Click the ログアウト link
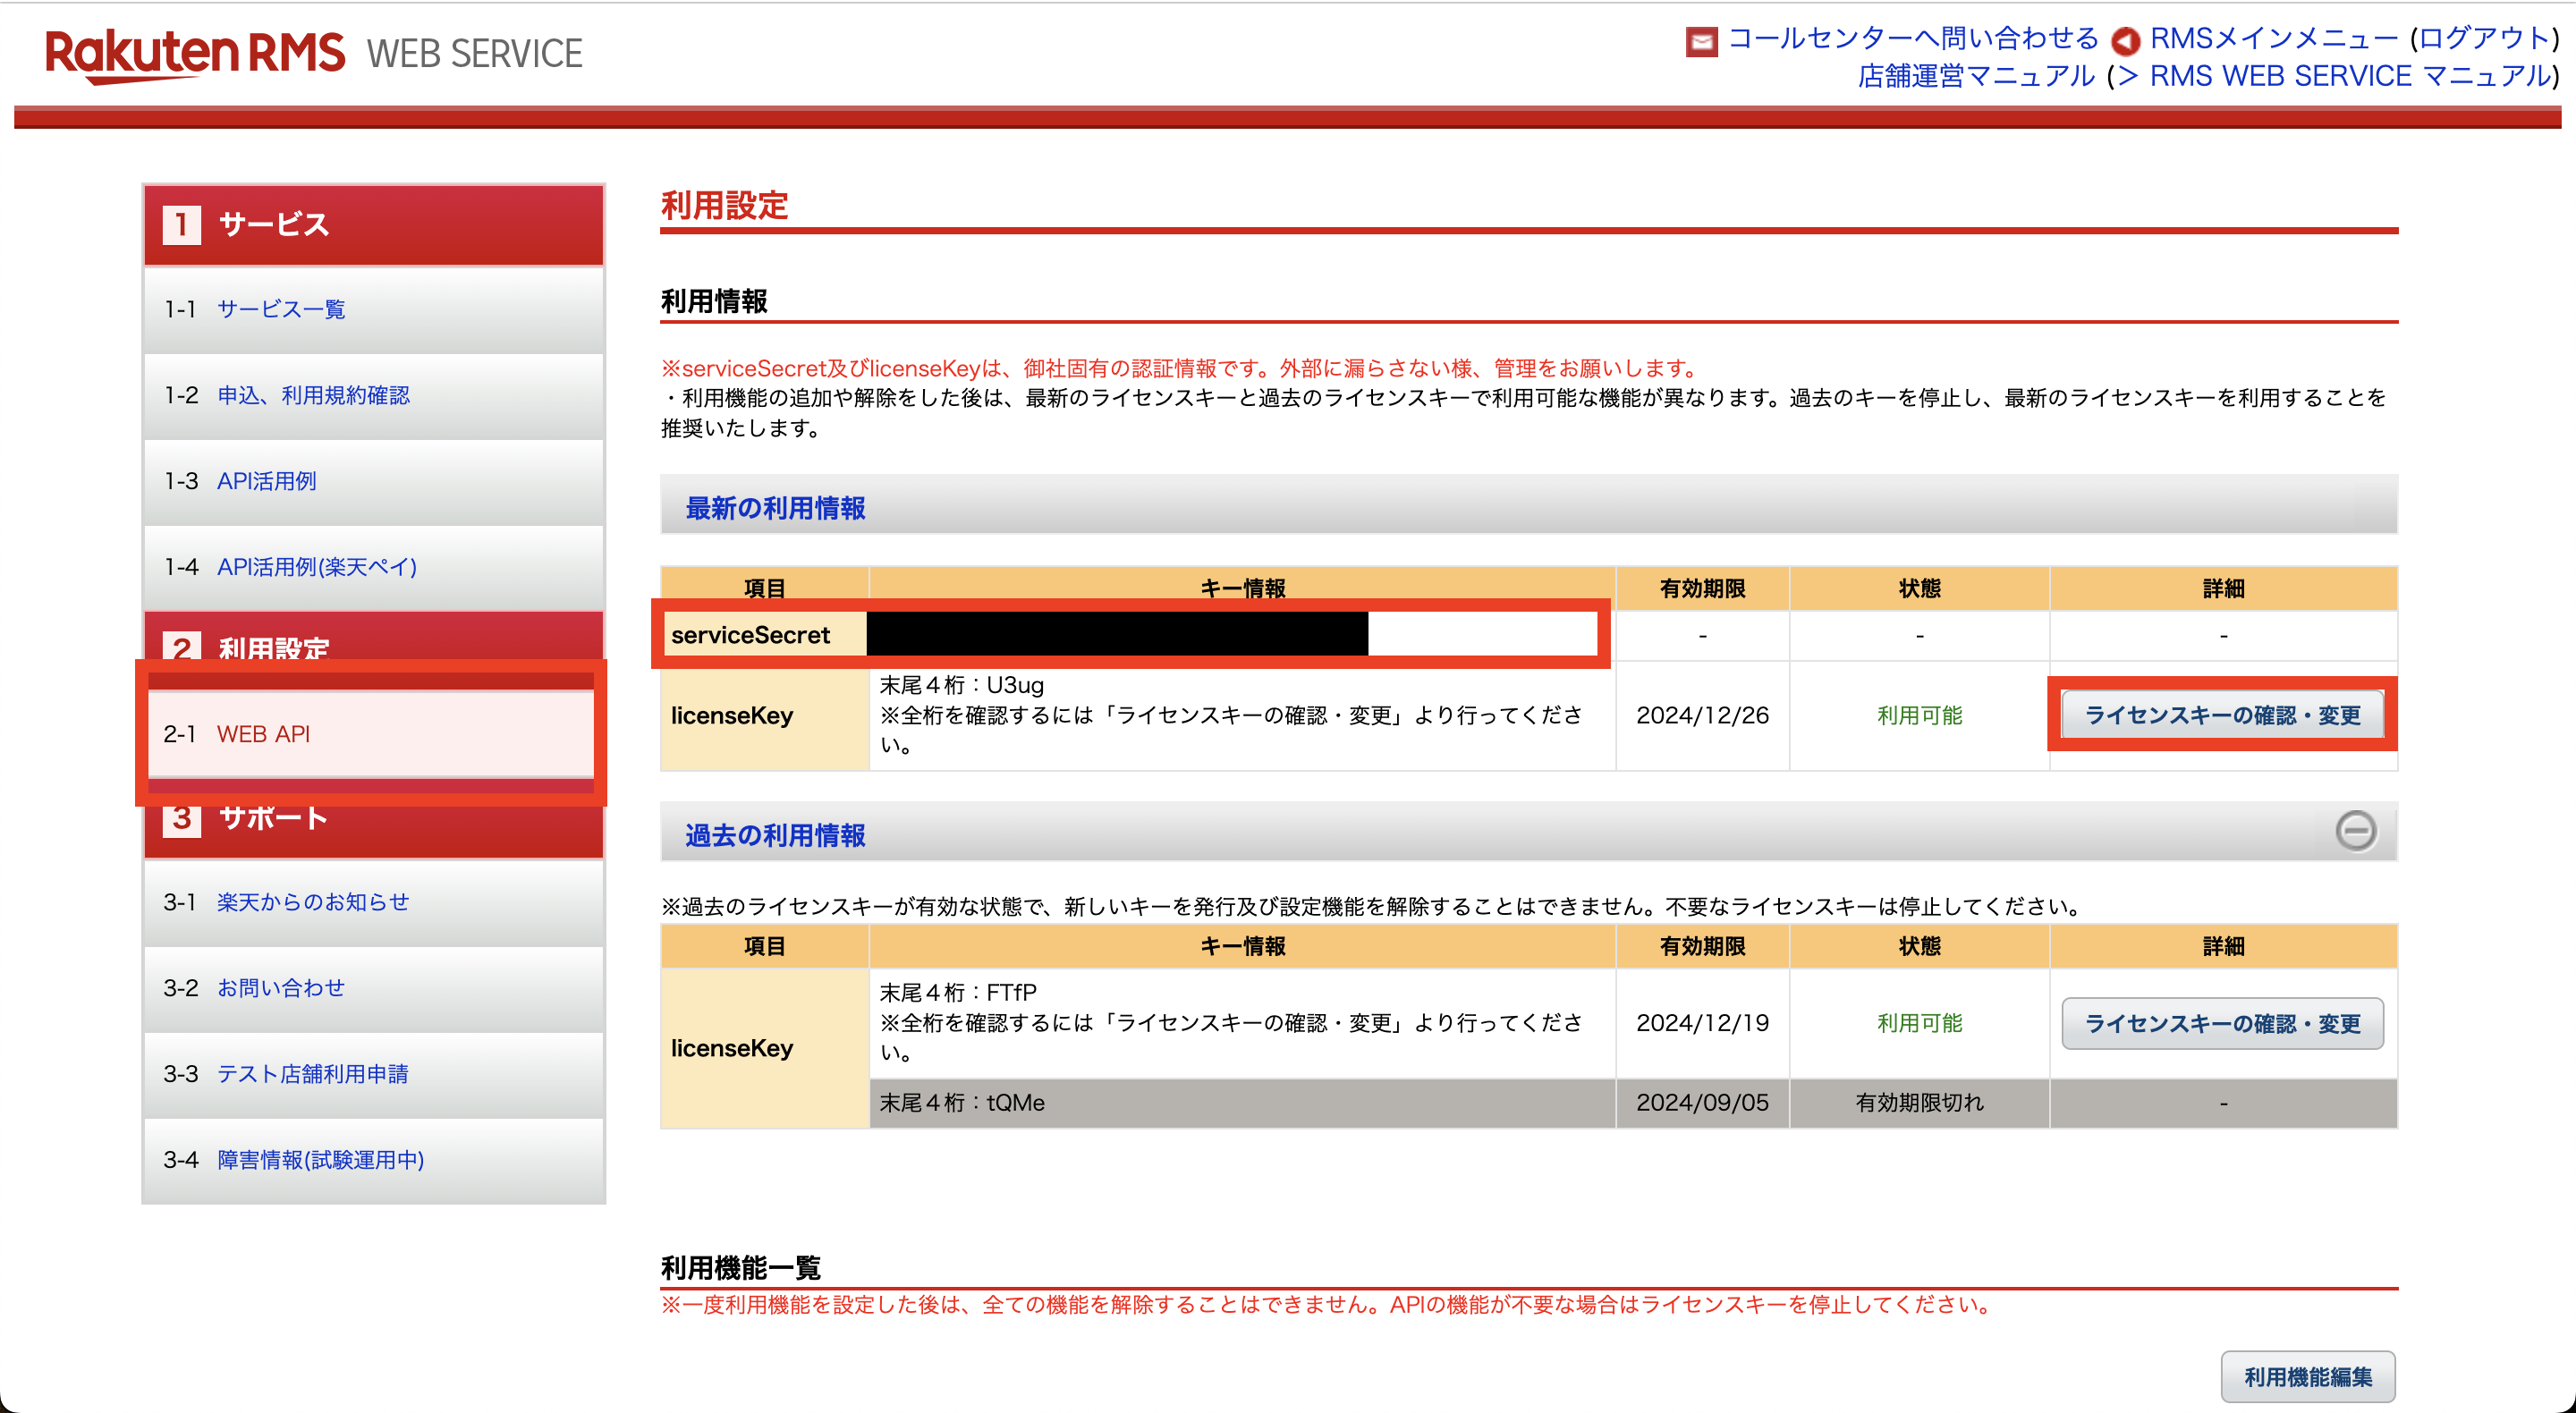2576x1413 pixels. (2483, 39)
